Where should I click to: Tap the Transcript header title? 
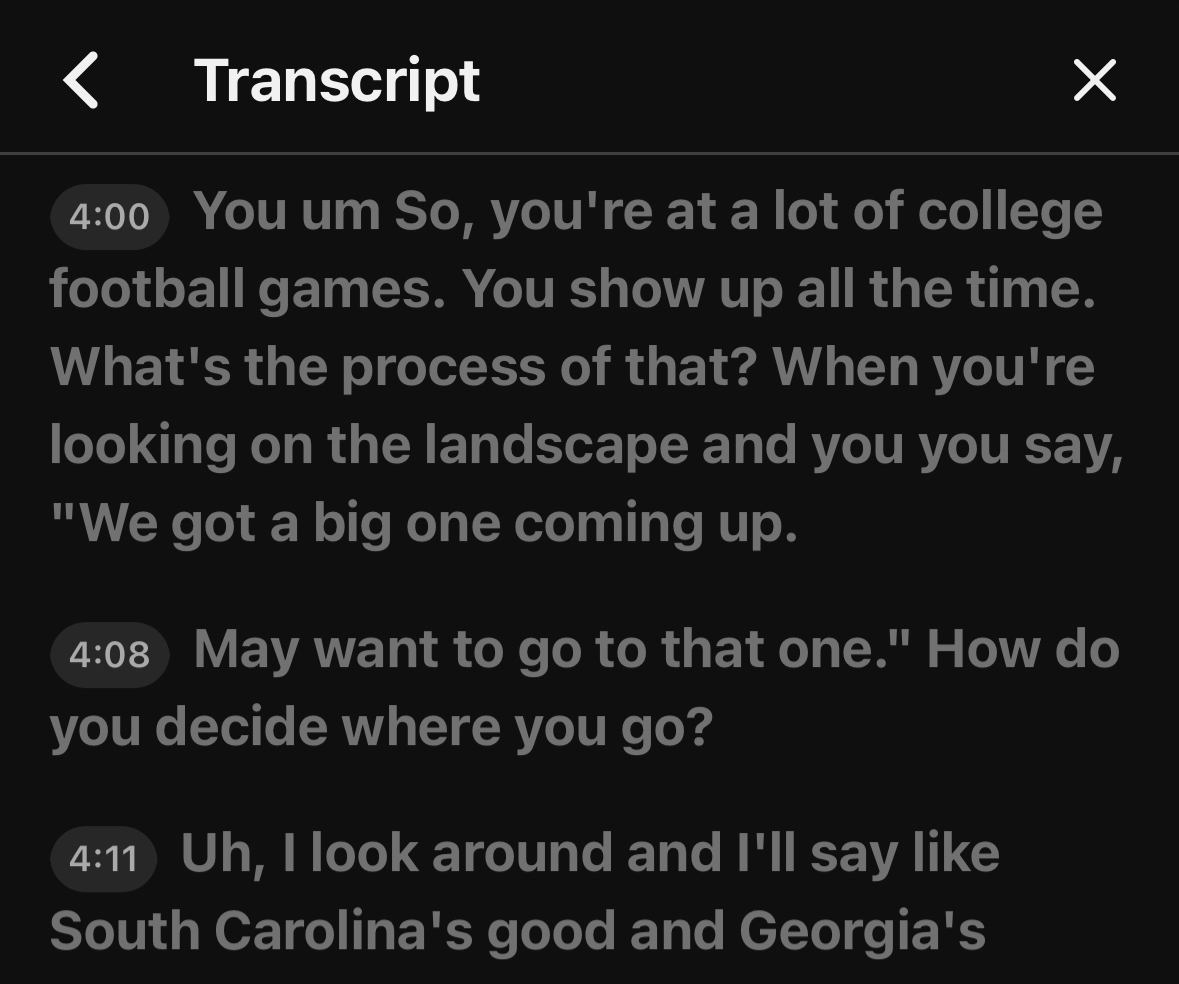pos(337,80)
